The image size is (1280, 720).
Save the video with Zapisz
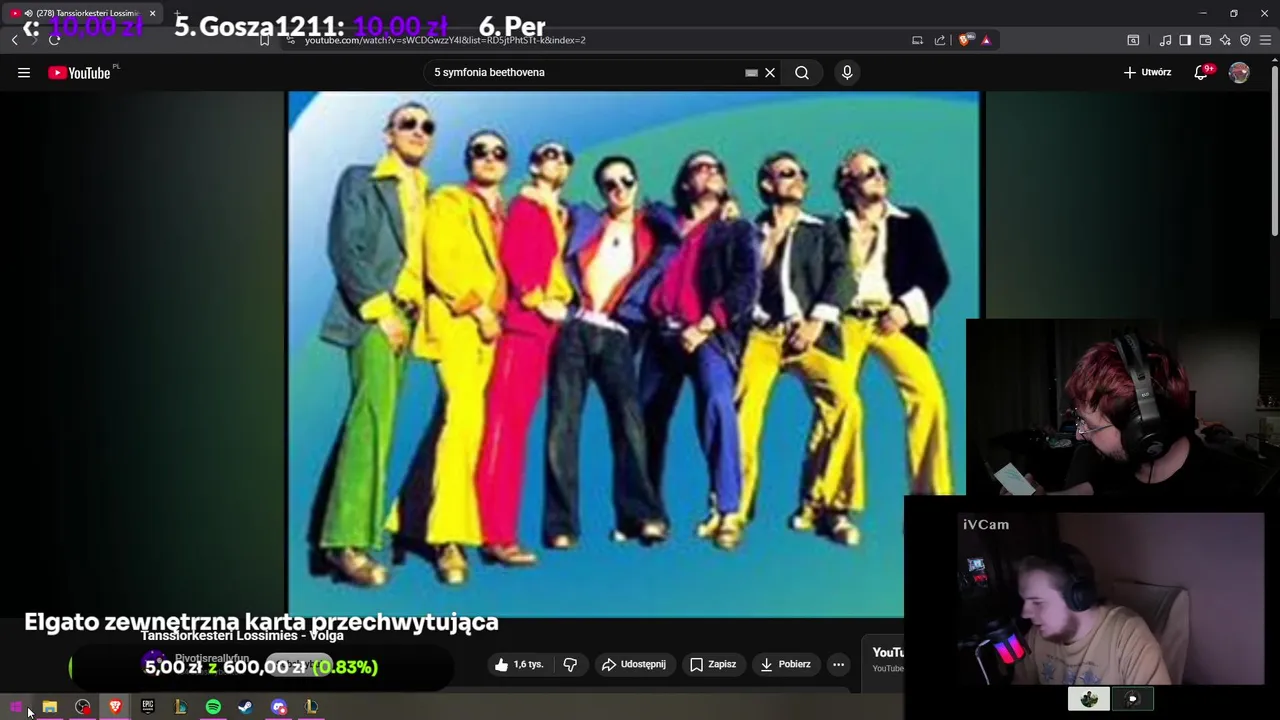pos(713,664)
